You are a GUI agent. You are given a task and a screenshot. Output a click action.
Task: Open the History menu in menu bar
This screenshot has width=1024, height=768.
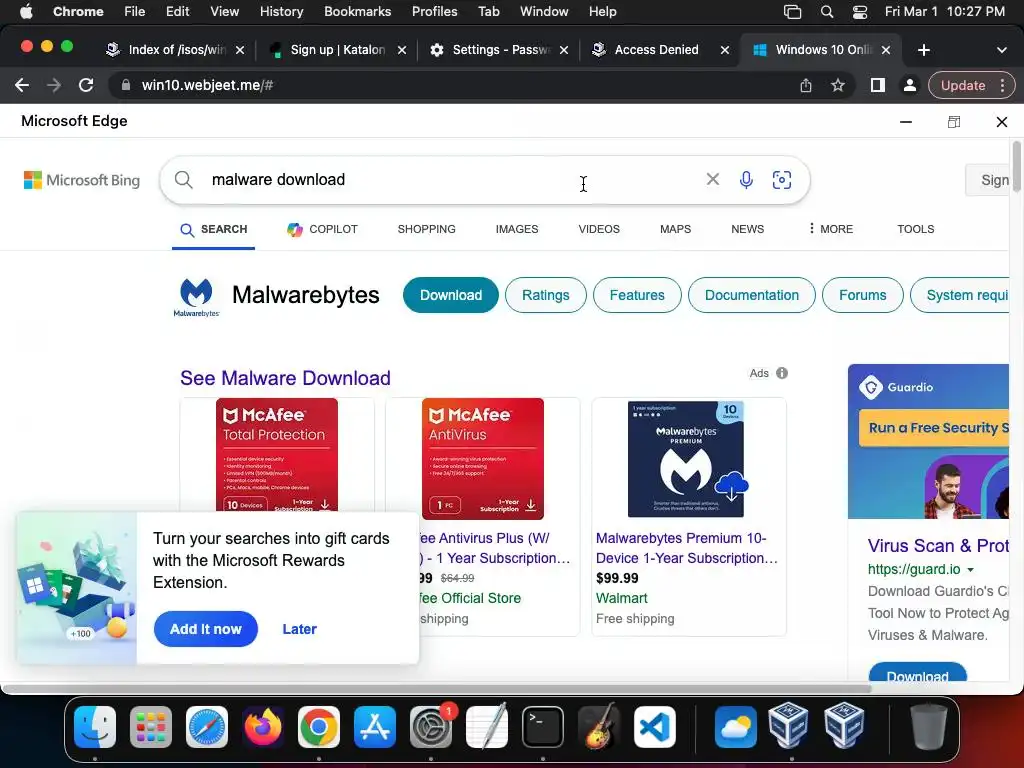click(x=281, y=12)
